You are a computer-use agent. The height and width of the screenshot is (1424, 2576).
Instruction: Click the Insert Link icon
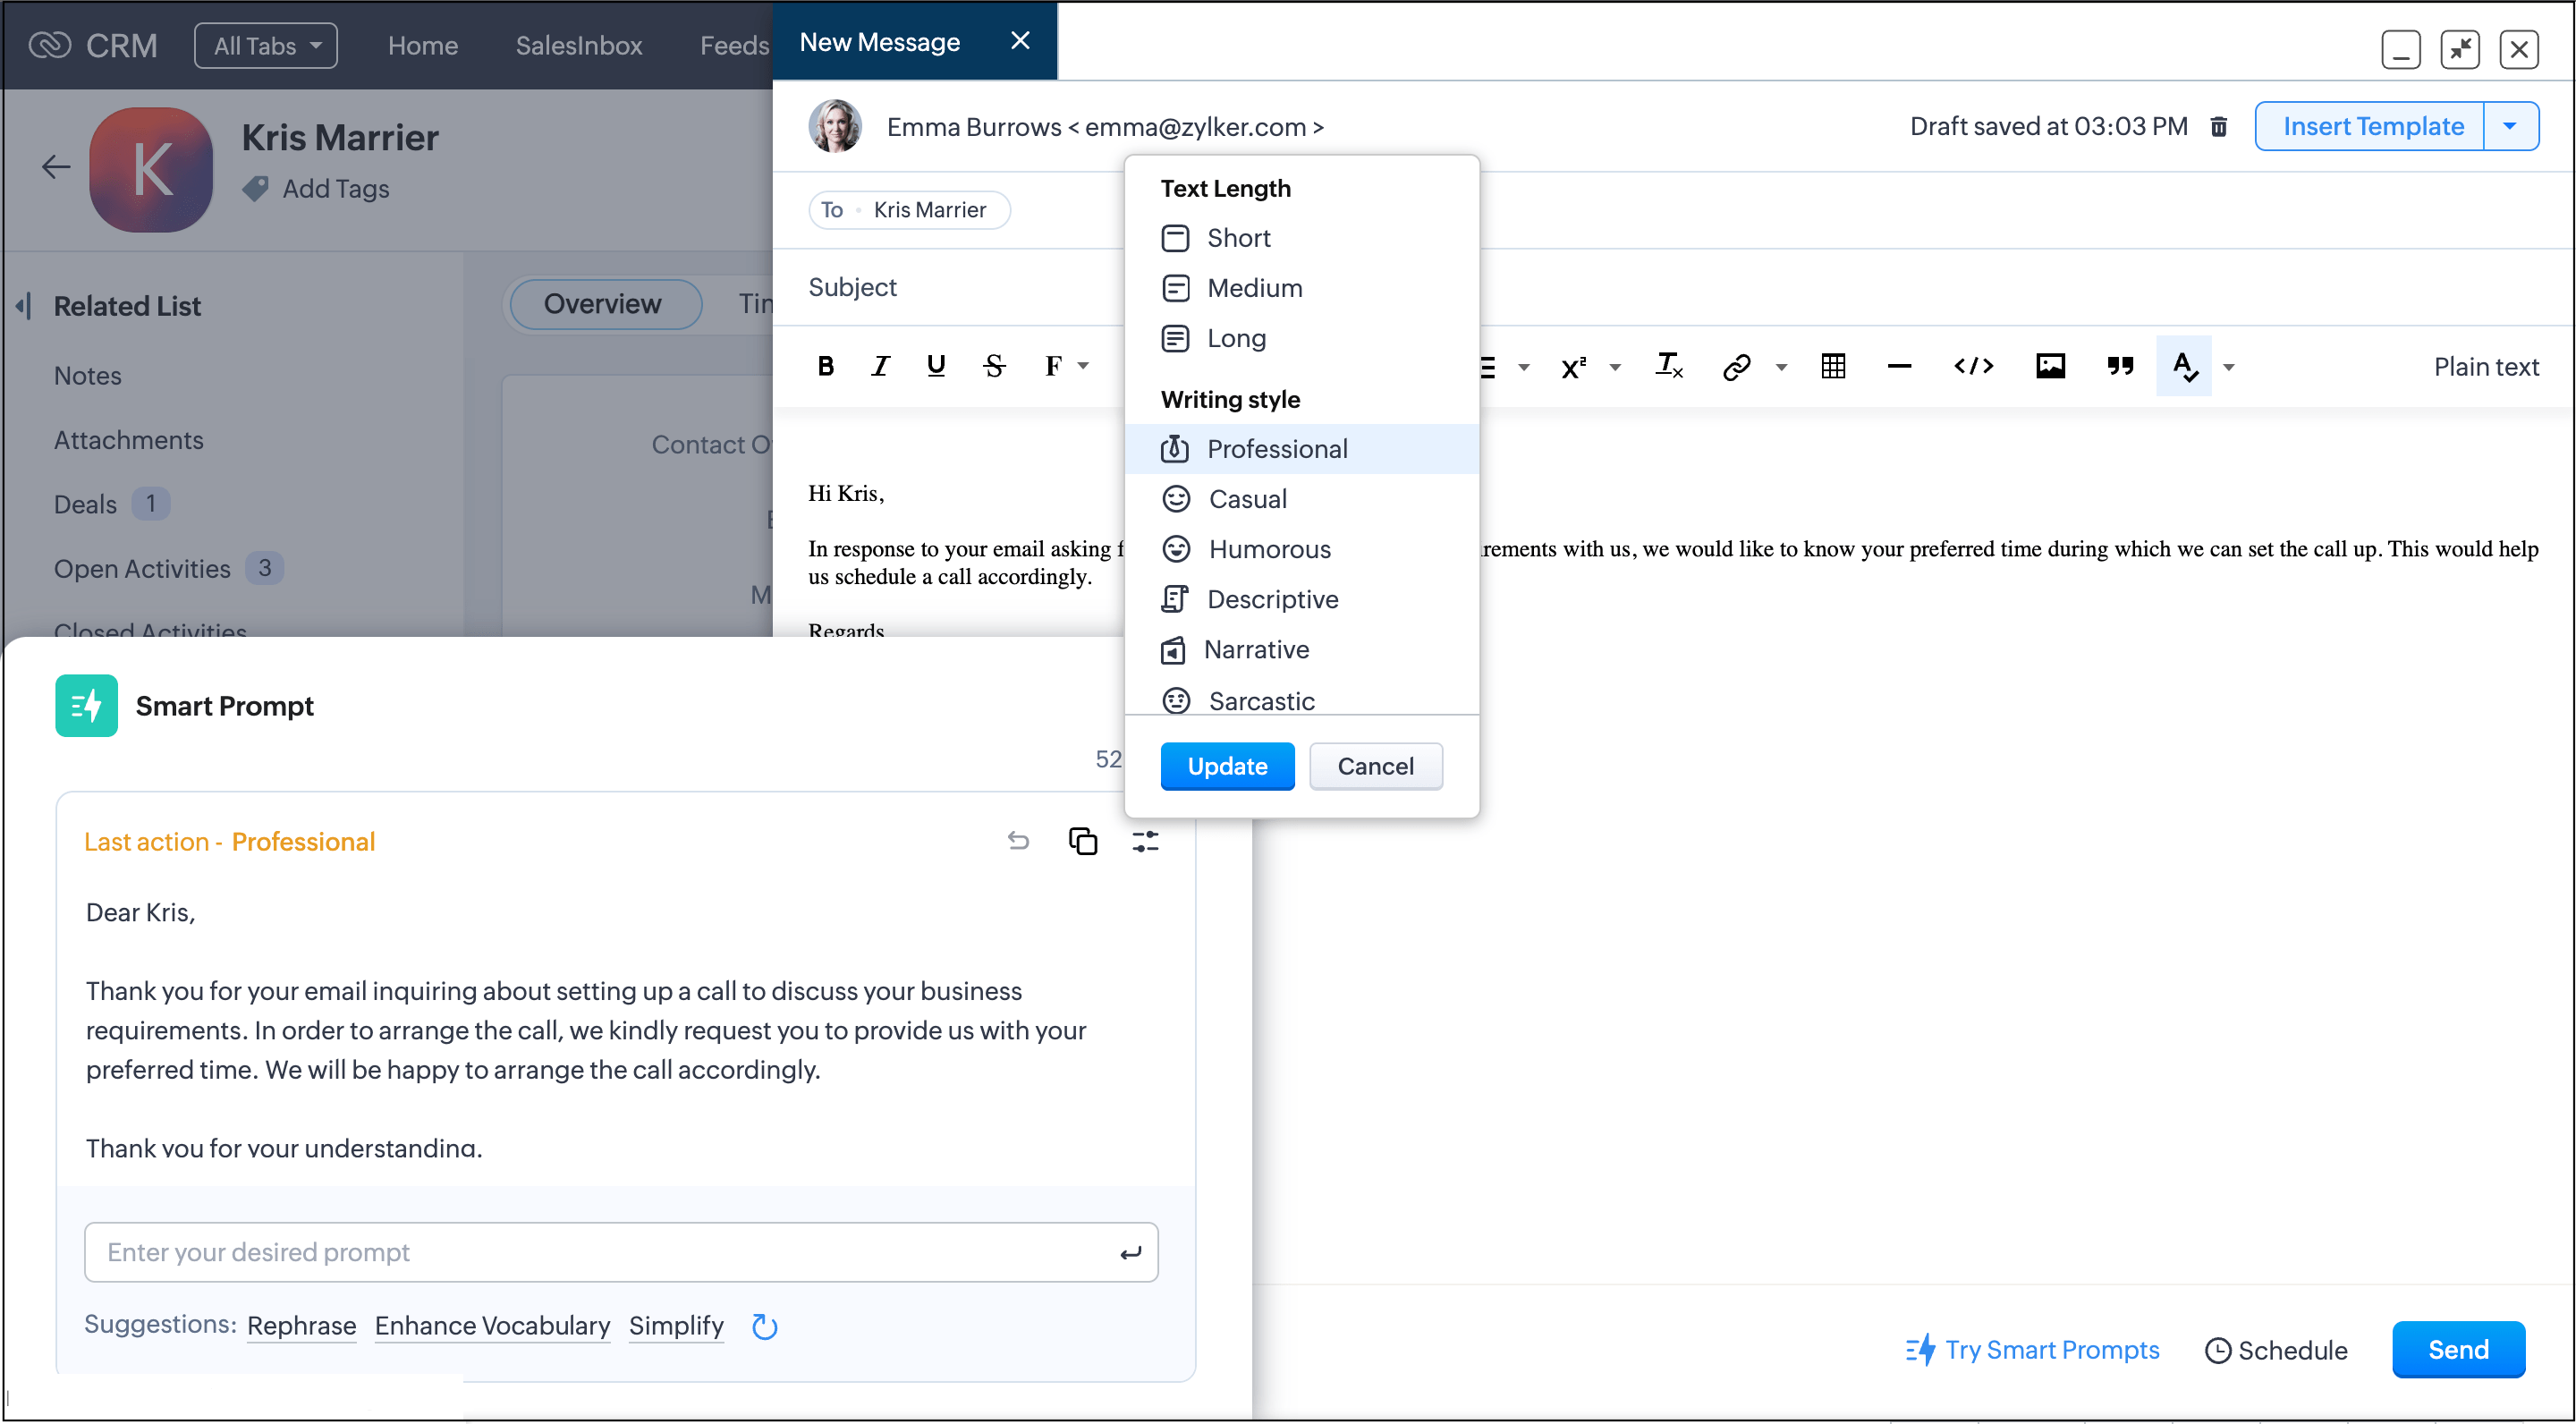point(1734,365)
